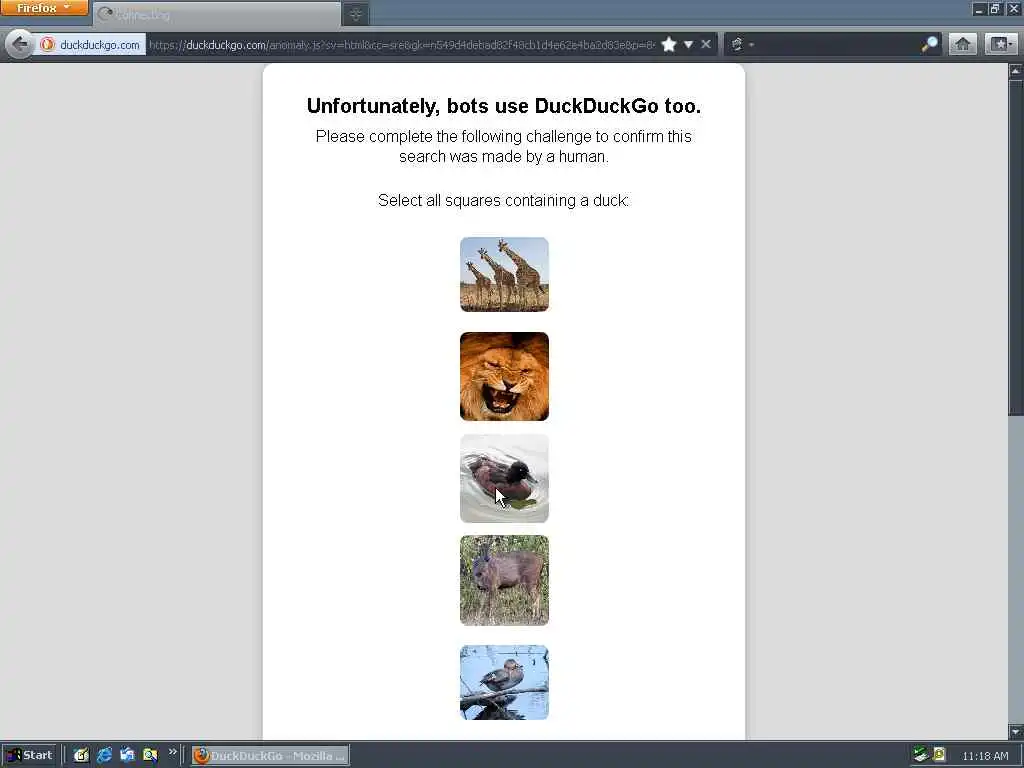Click the network tray icon
This screenshot has width=1024, height=768.
(921, 755)
